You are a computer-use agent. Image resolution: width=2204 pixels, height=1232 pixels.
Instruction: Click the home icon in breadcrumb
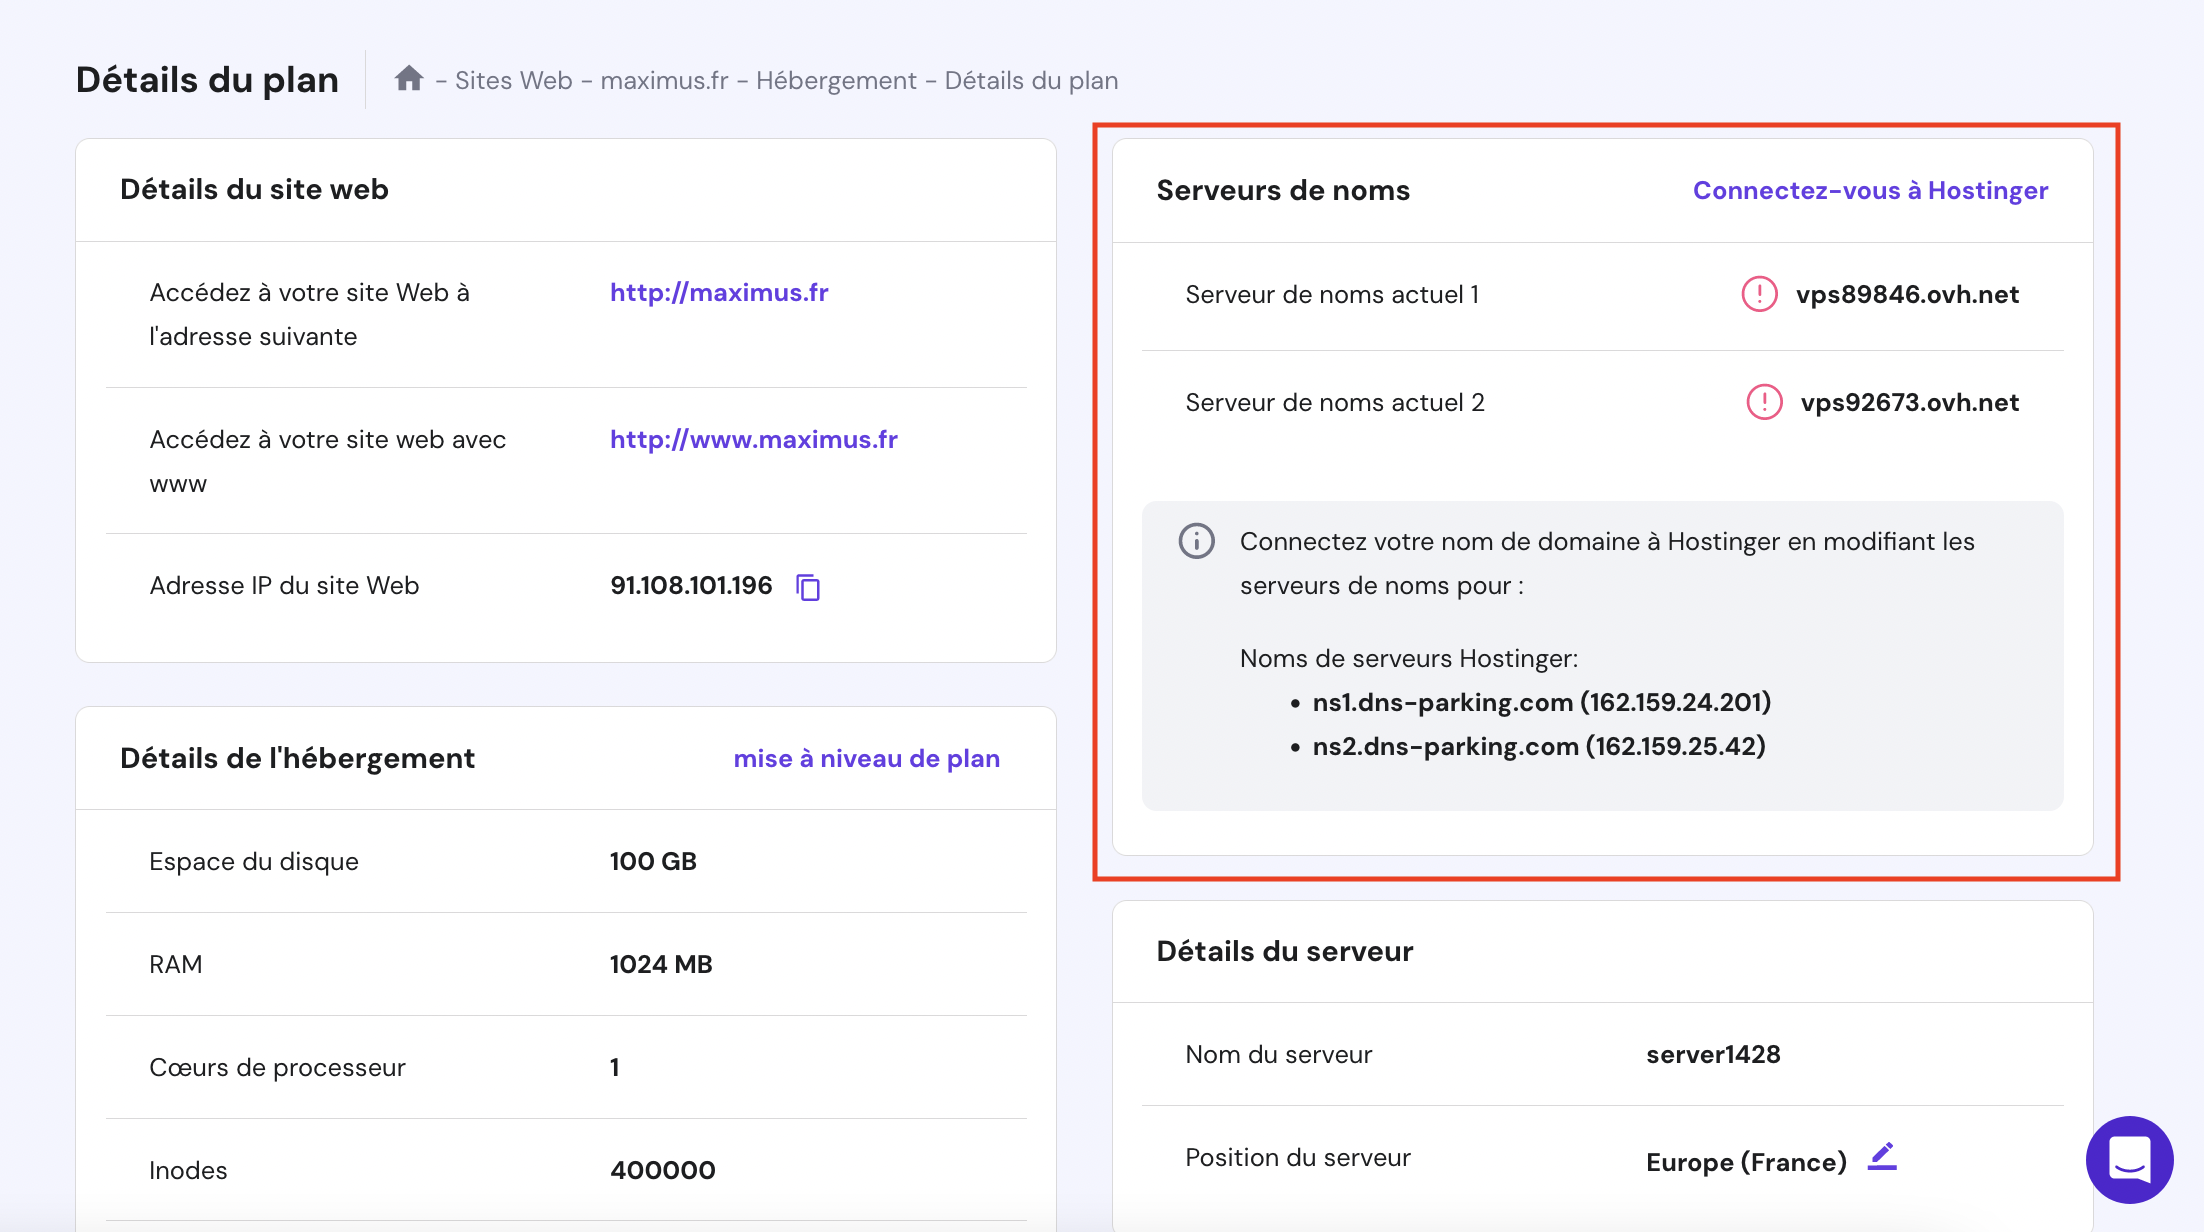pos(408,79)
